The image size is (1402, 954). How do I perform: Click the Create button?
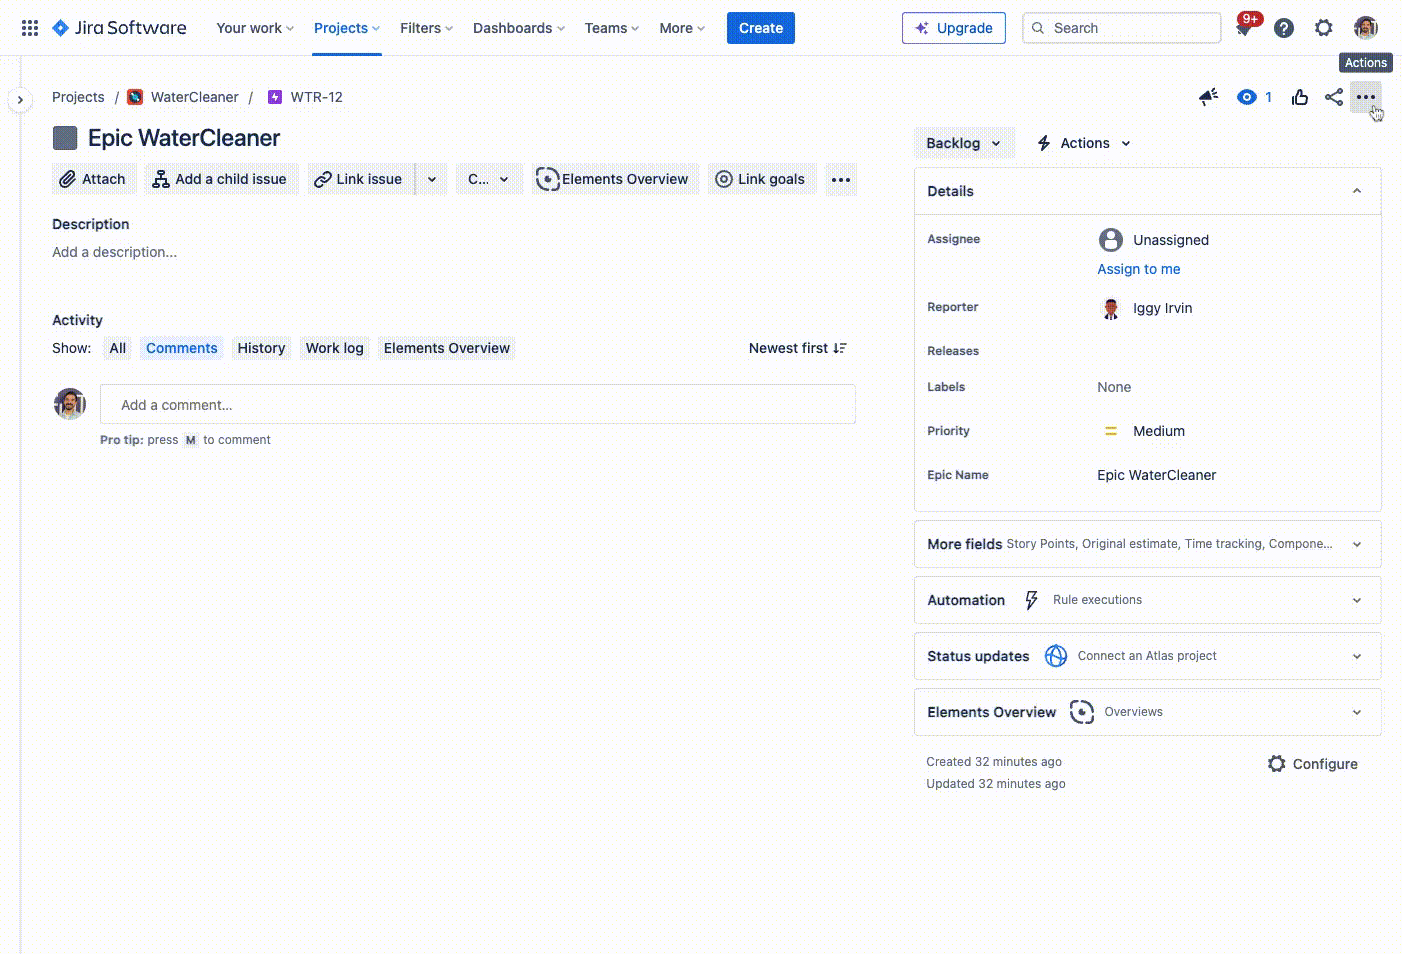760,28
